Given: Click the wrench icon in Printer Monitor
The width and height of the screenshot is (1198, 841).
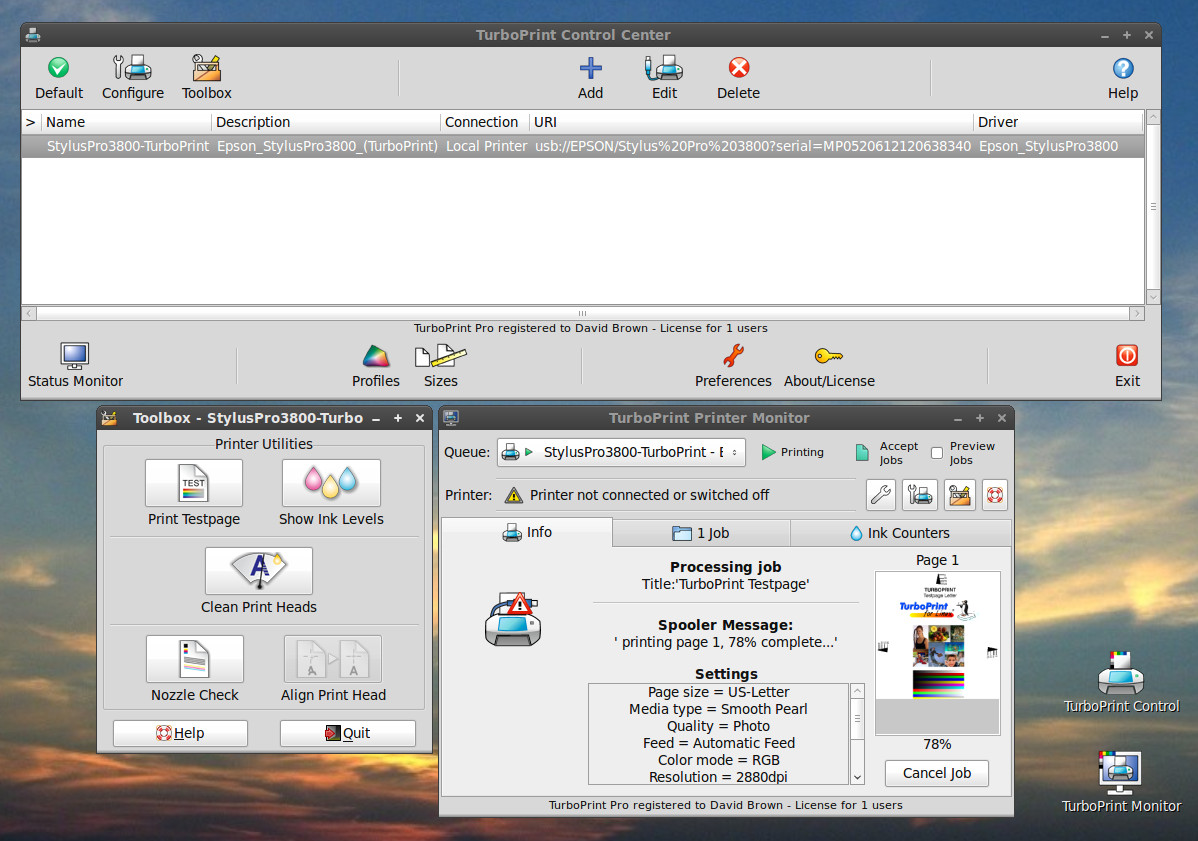Looking at the screenshot, I should [x=880, y=494].
